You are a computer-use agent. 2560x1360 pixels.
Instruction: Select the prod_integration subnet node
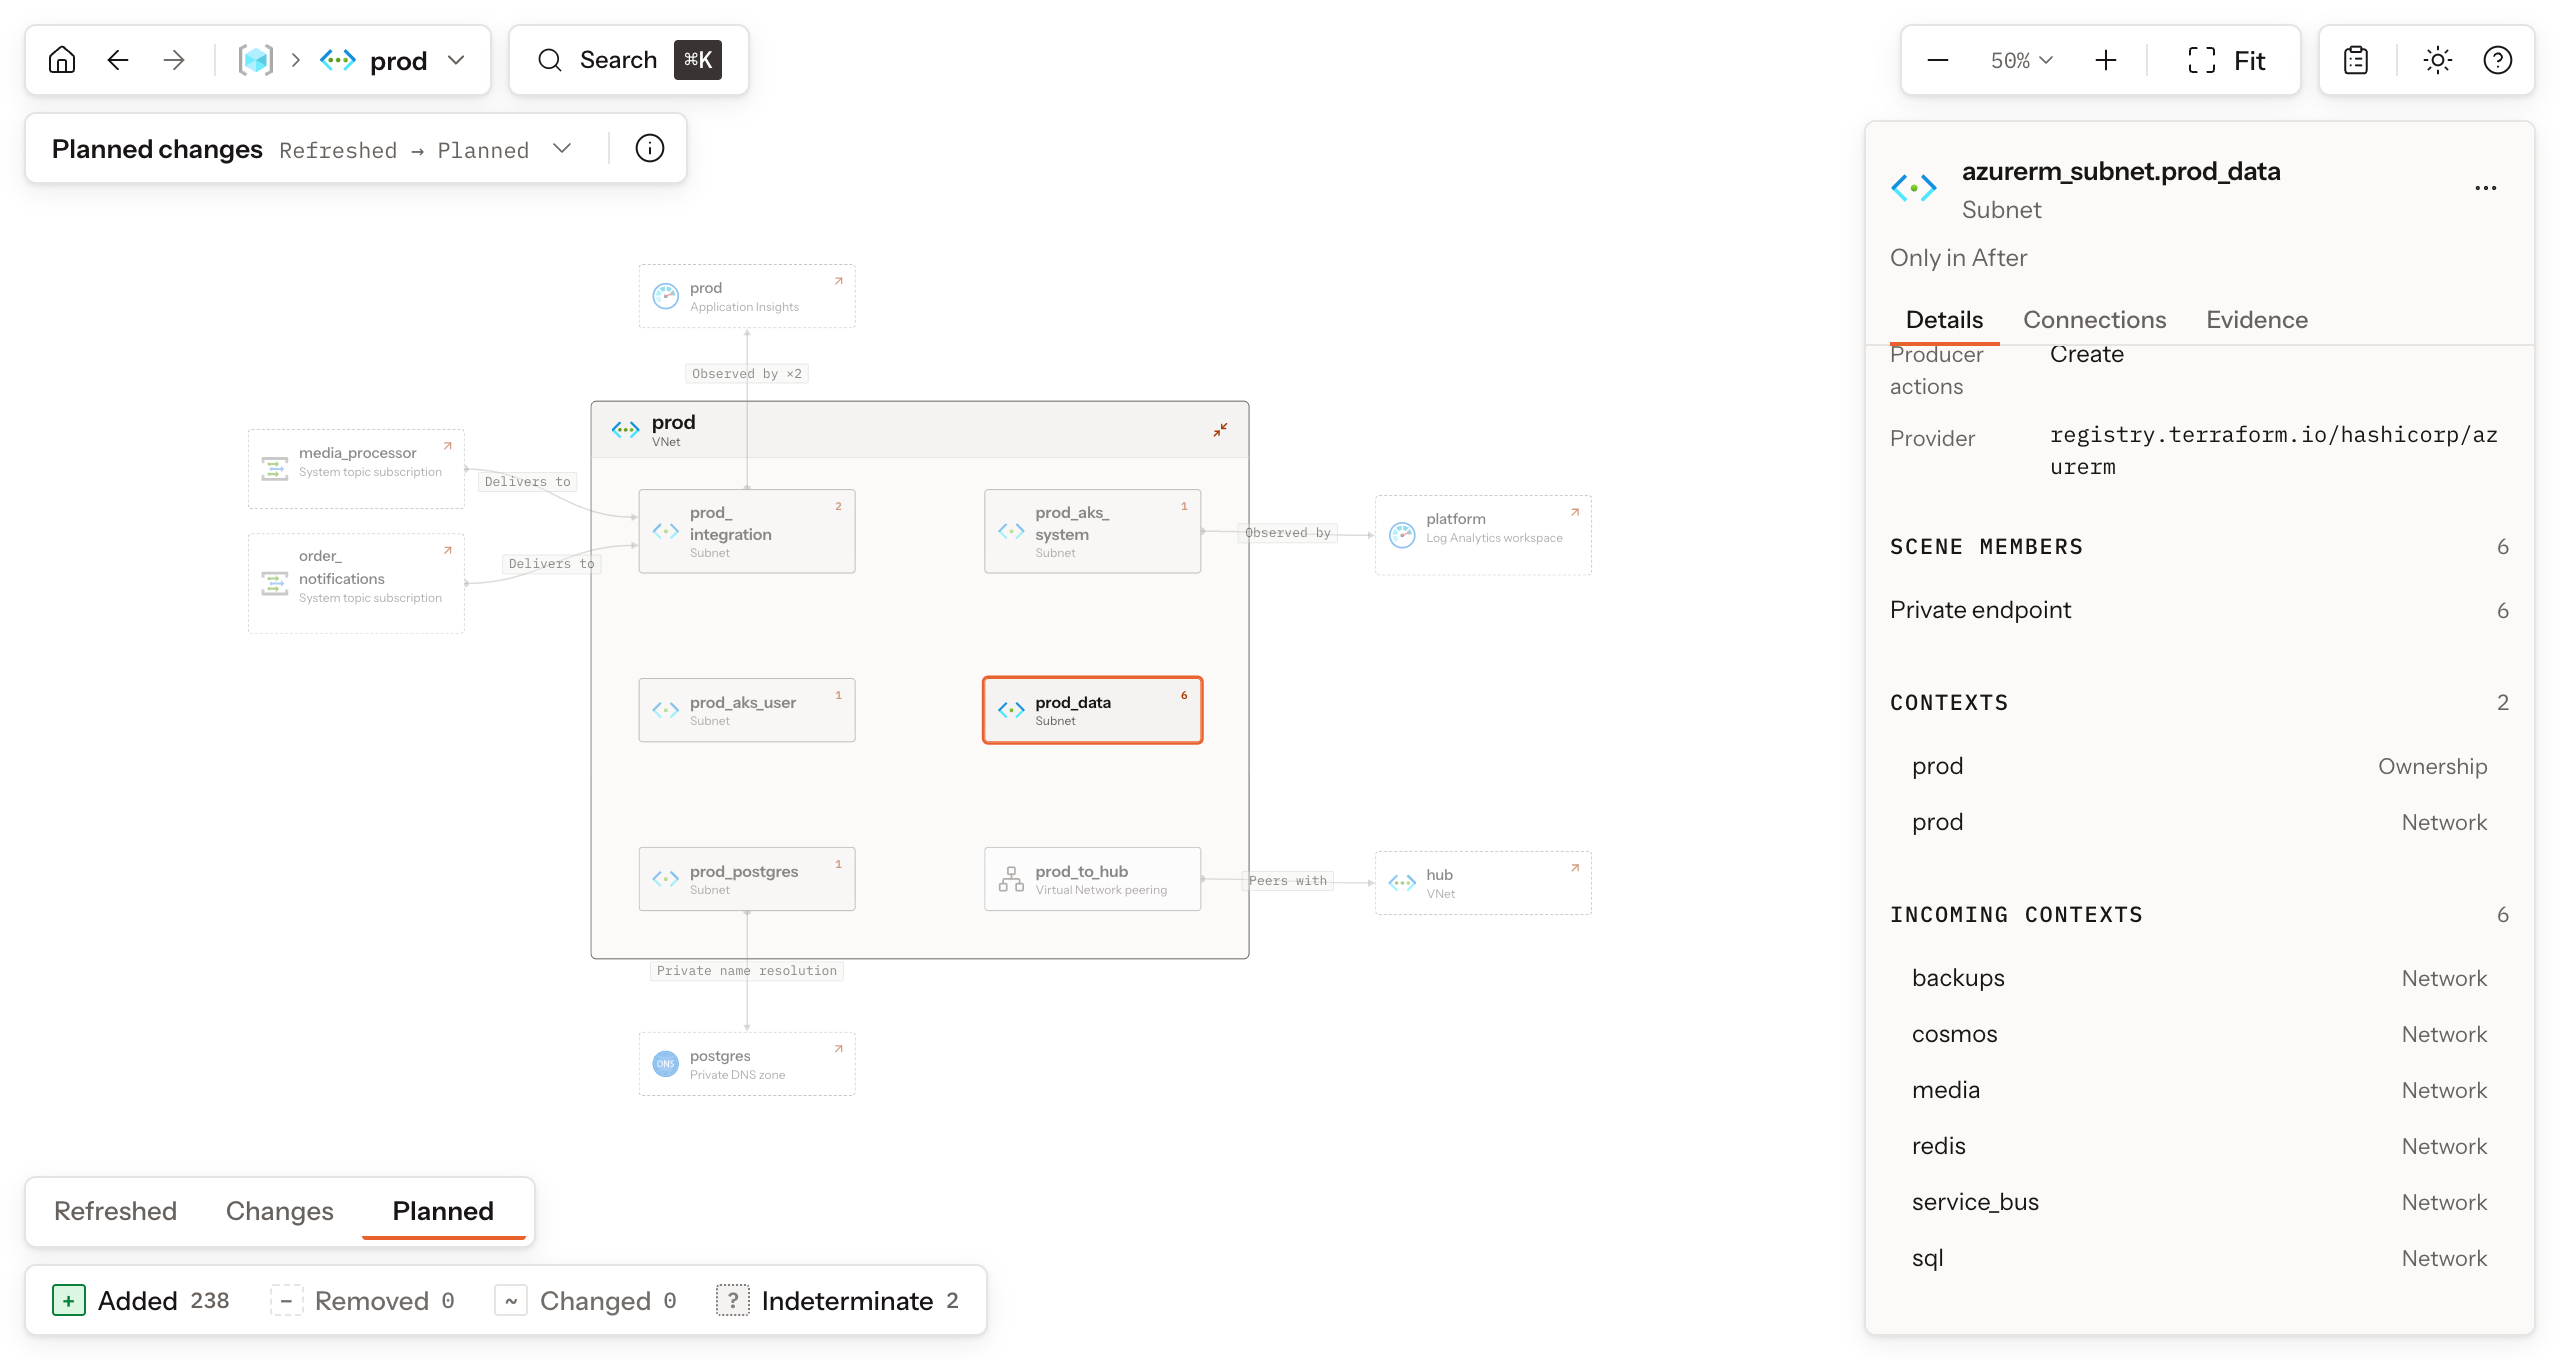[x=747, y=531]
